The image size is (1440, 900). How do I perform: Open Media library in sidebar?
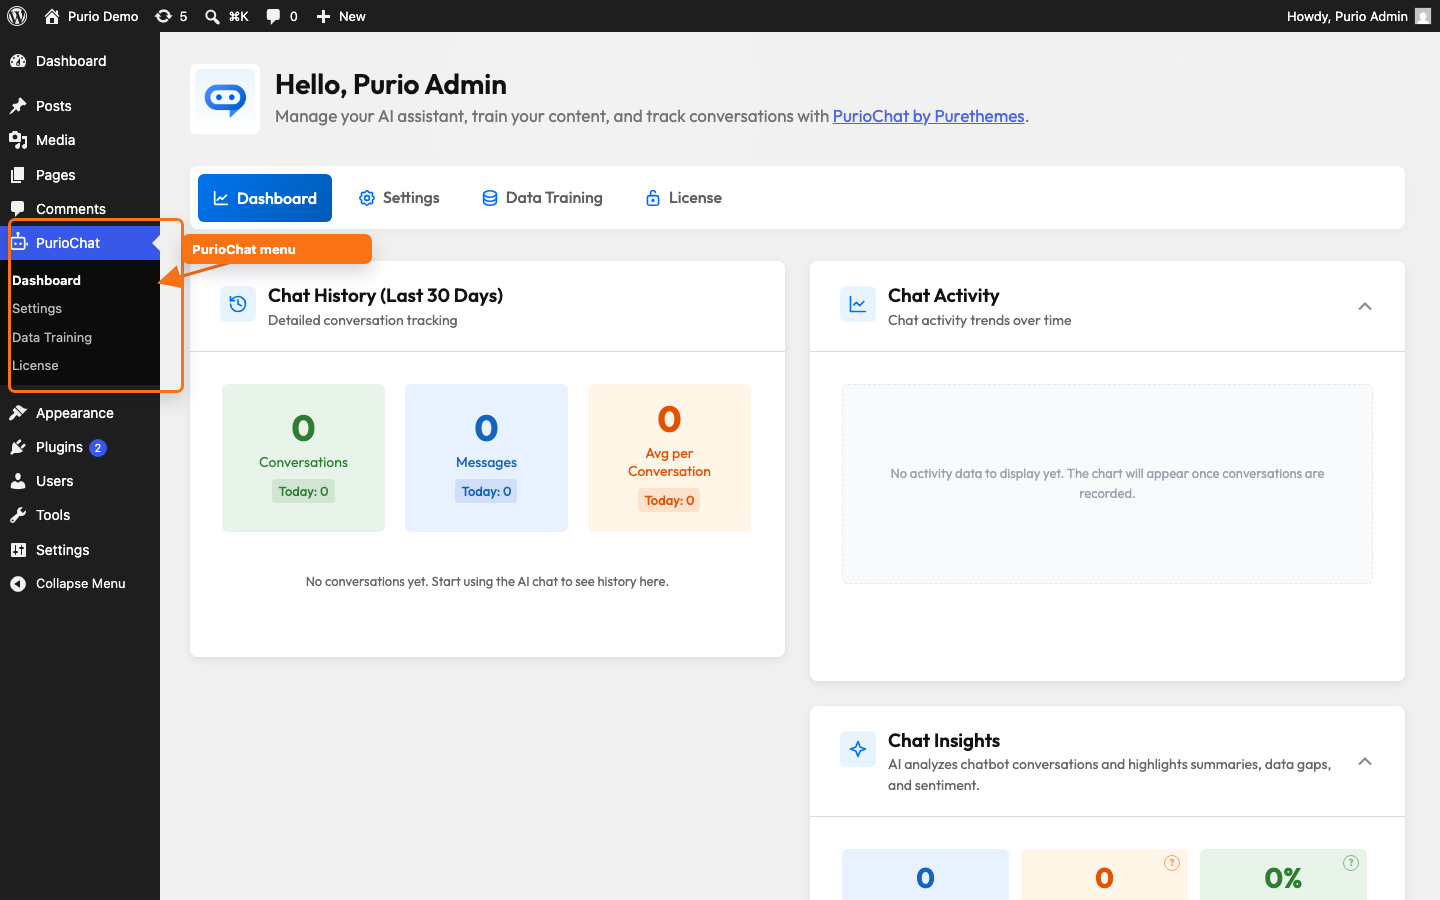click(x=80, y=140)
